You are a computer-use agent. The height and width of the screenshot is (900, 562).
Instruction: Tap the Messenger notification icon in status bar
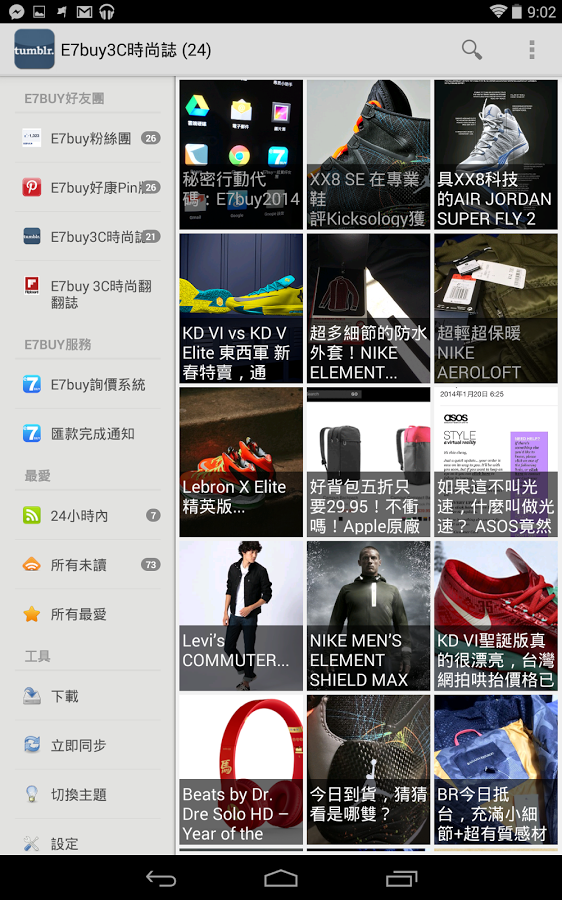coord(17,11)
